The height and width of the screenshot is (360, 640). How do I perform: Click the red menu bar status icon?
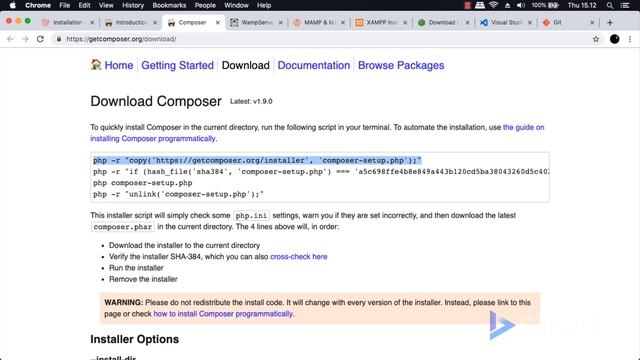pos(467,5)
